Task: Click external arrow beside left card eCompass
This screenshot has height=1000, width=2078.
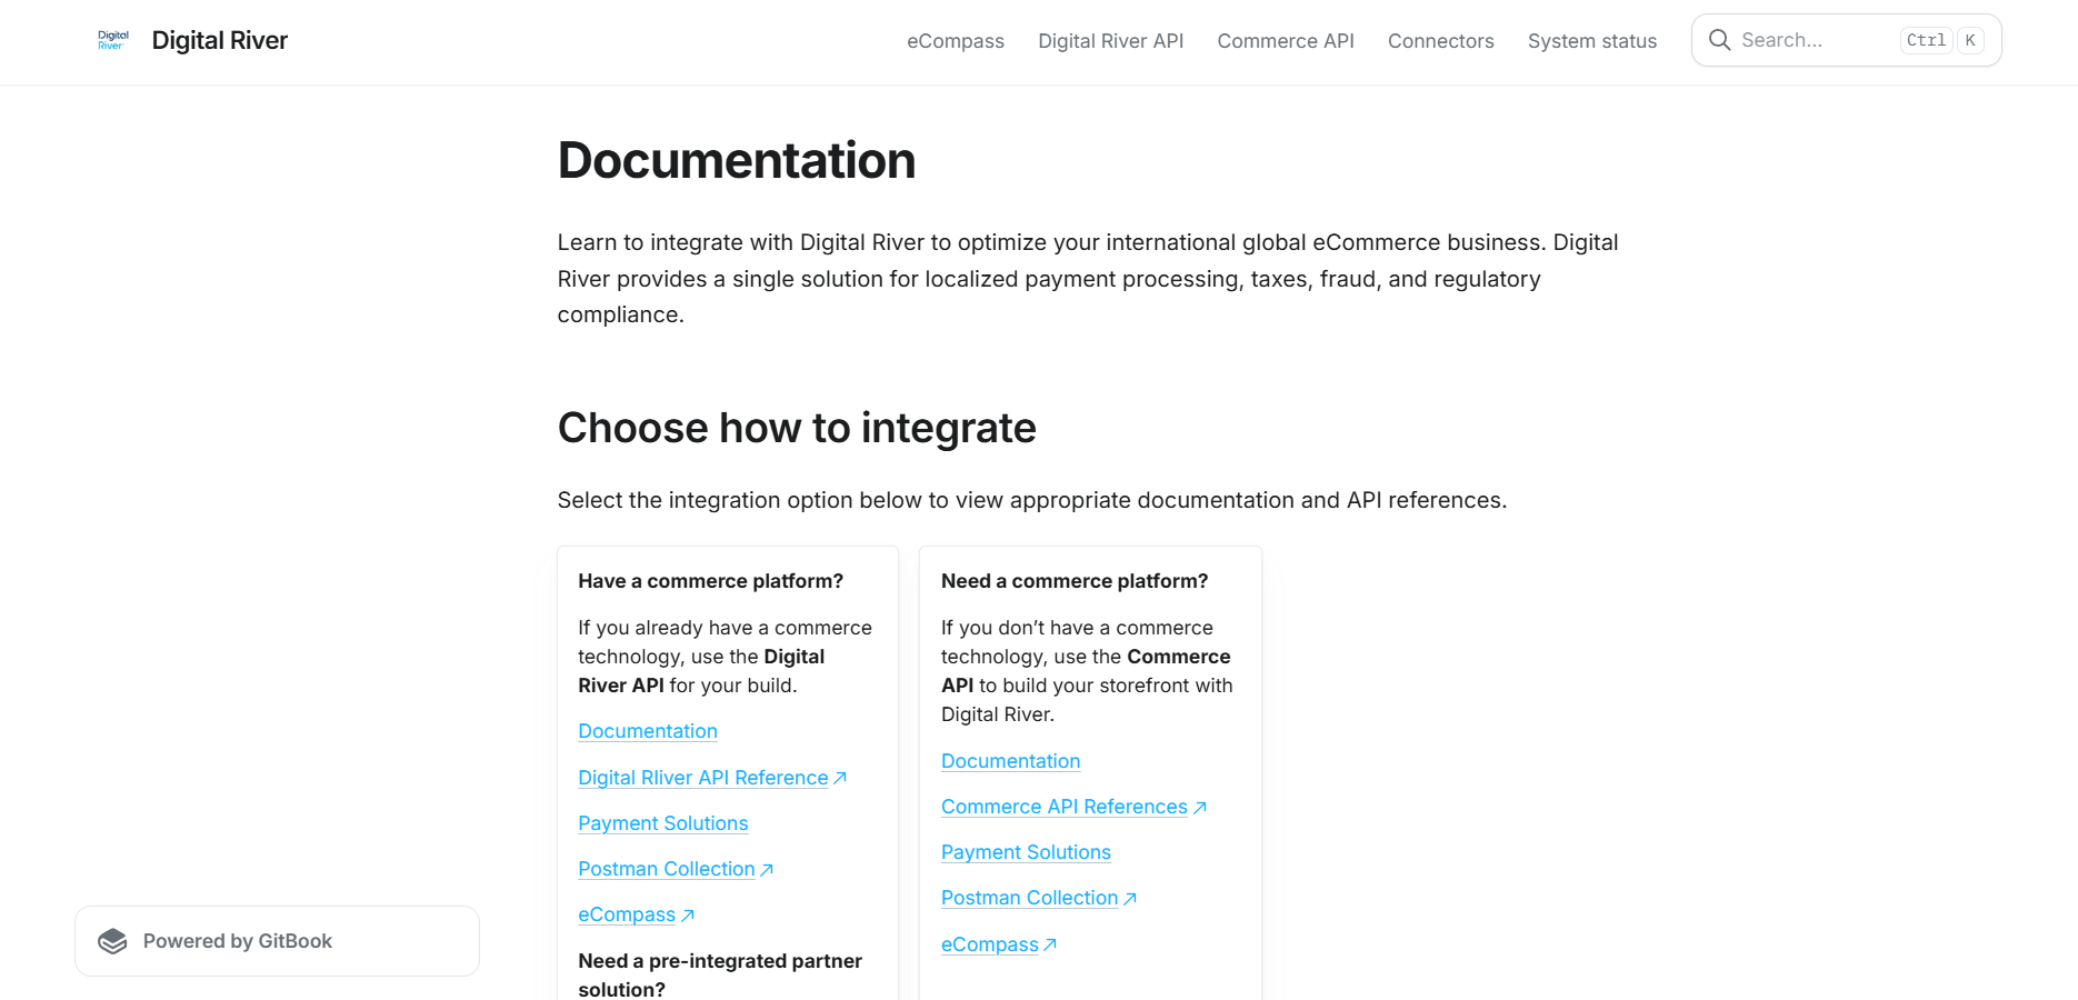Action: coord(687,915)
